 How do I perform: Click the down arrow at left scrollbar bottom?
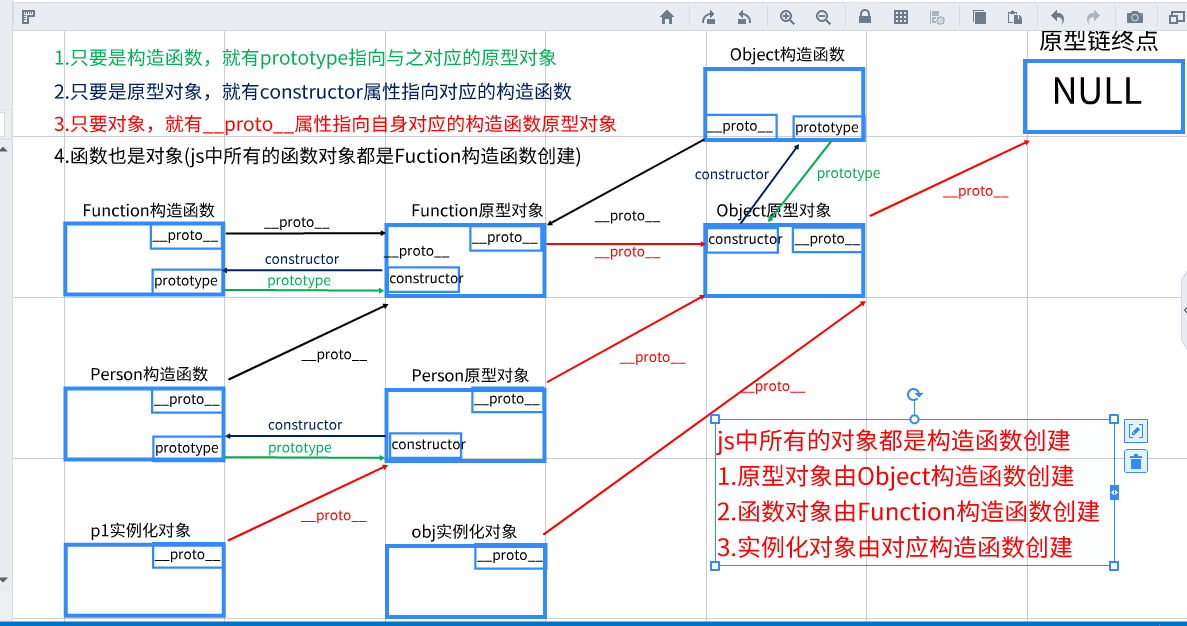coord(3,580)
